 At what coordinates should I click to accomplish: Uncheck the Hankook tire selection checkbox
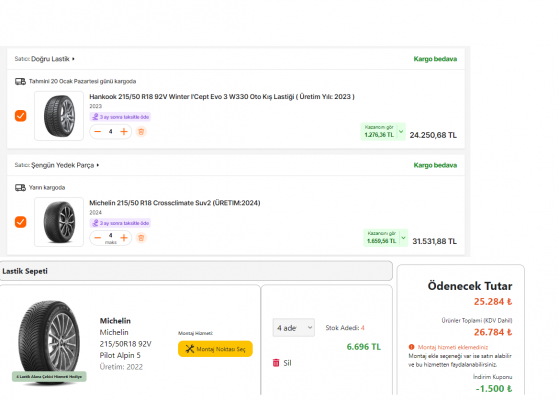click(x=20, y=116)
